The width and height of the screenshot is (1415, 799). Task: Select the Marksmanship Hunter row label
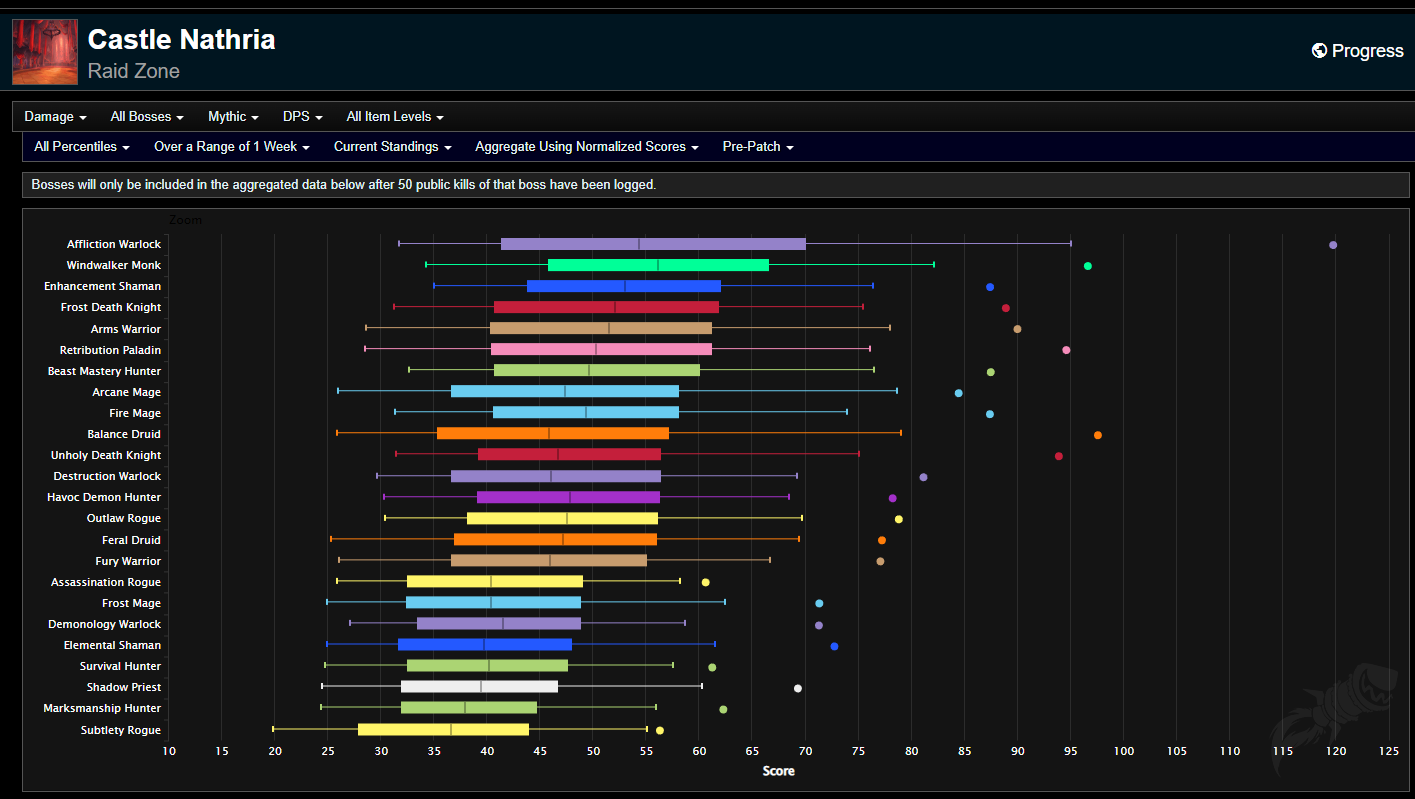(102, 708)
